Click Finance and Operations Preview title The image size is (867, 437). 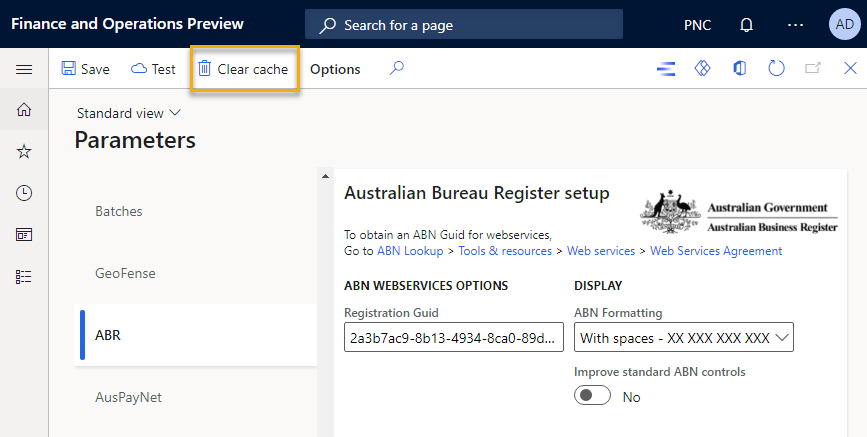pos(127,24)
